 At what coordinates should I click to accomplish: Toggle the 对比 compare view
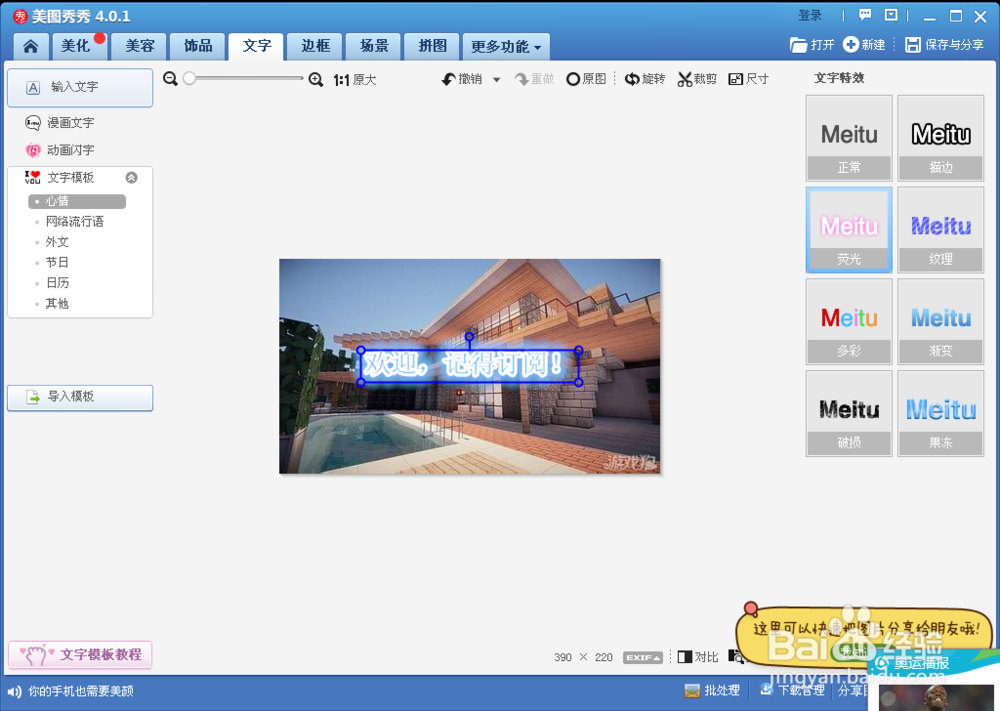point(698,657)
